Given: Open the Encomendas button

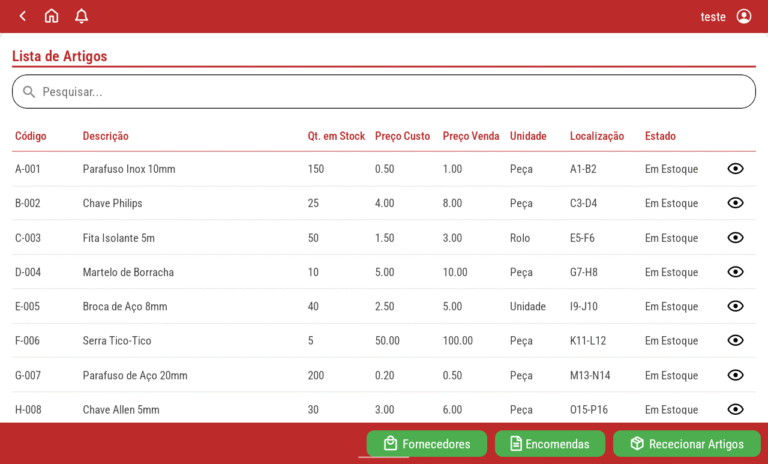Looking at the screenshot, I should click(x=549, y=444).
